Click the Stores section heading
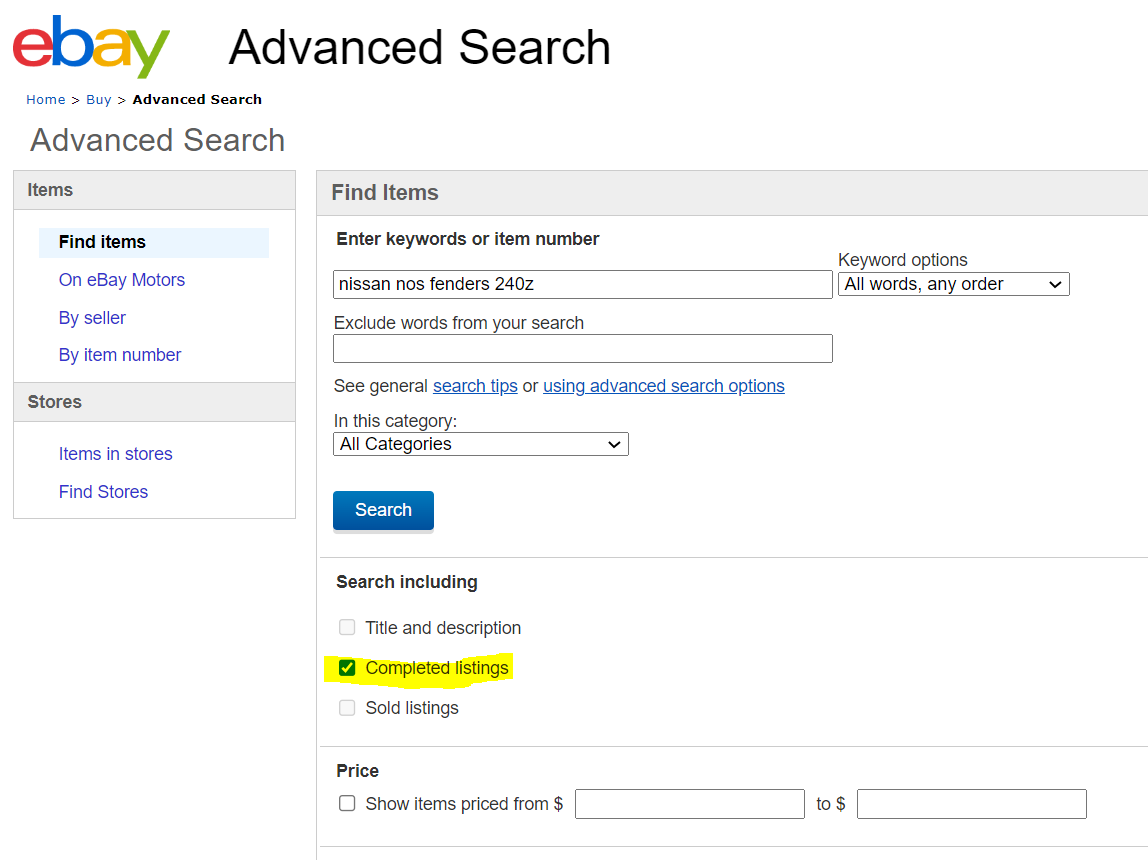 tap(55, 402)
